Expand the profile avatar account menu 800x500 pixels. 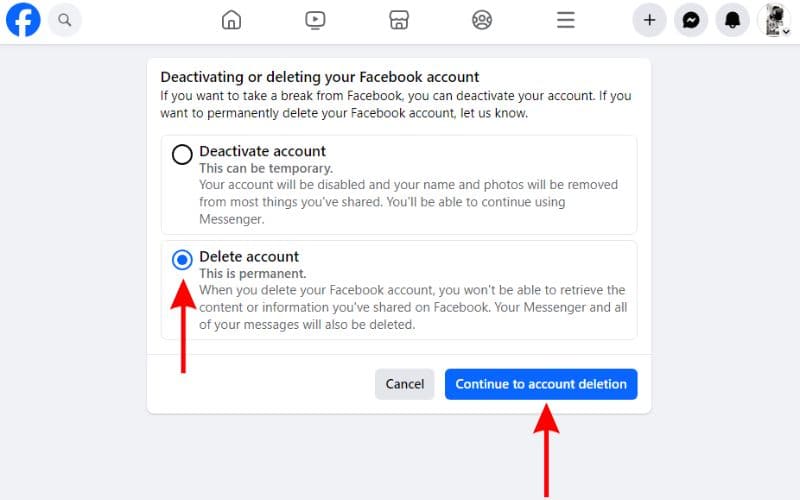(x=774, y=20)
